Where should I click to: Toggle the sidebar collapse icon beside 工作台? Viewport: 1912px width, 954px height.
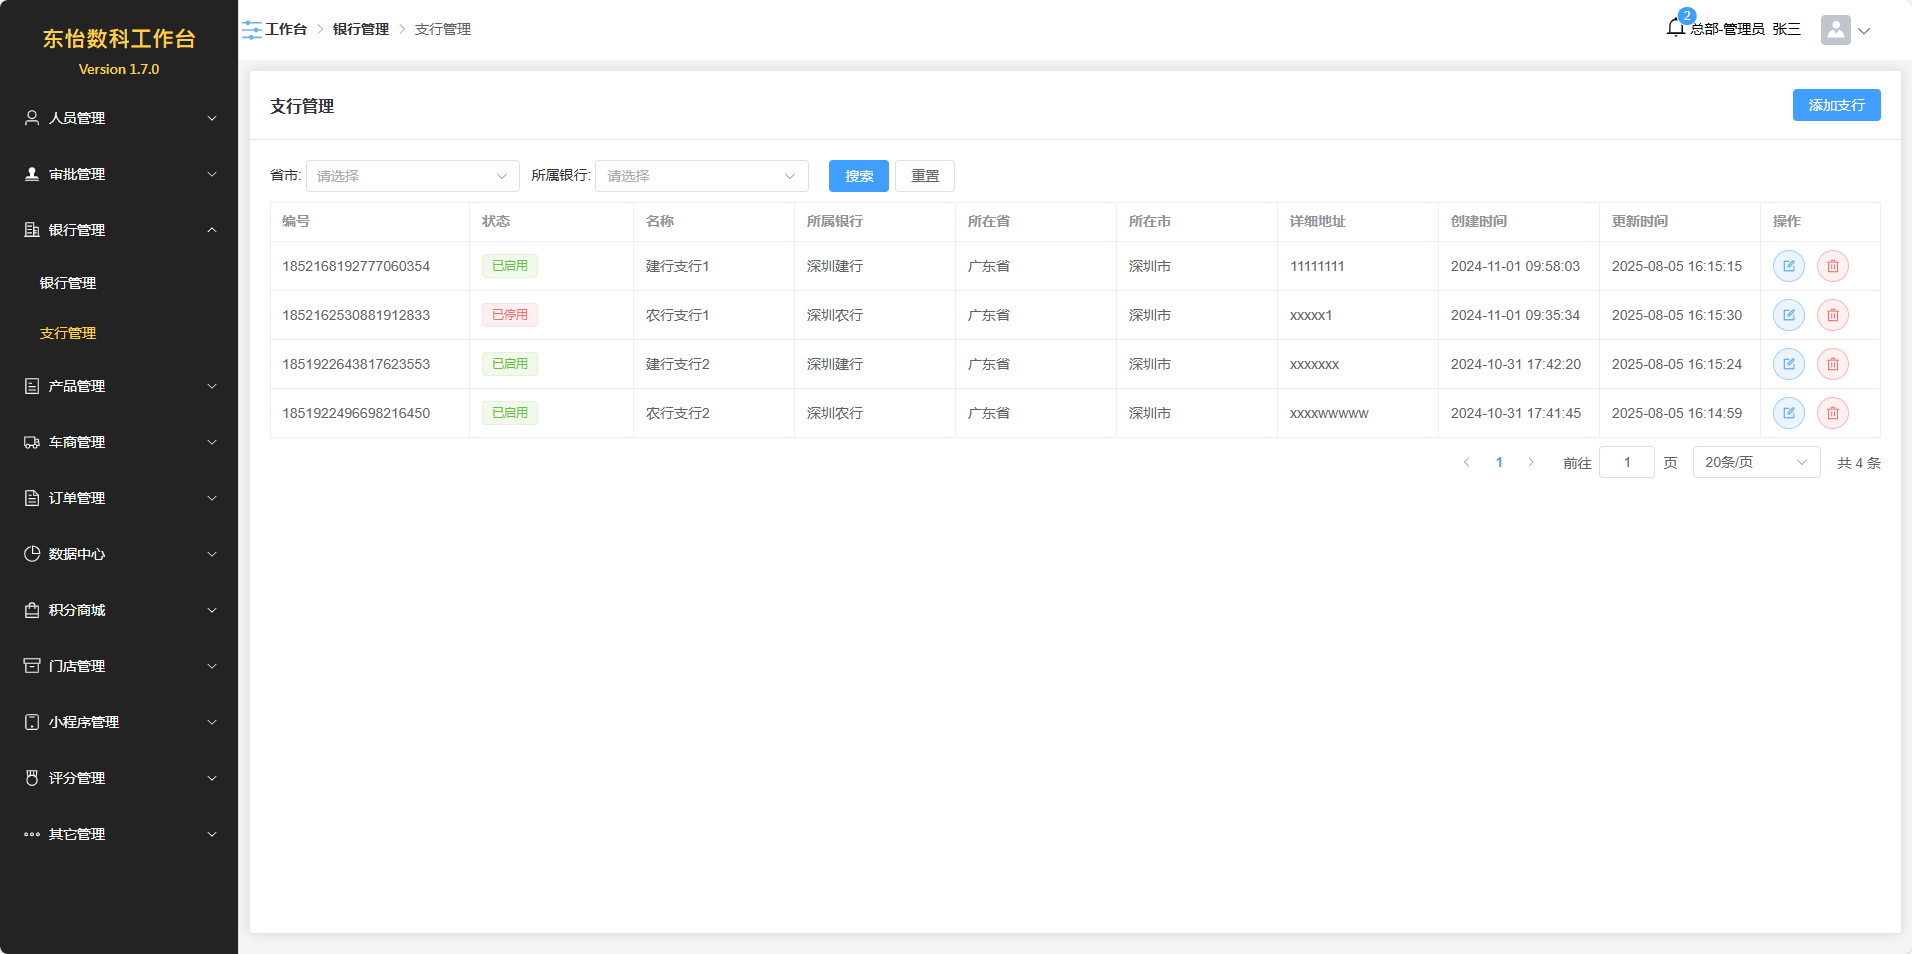click(252, 30)
